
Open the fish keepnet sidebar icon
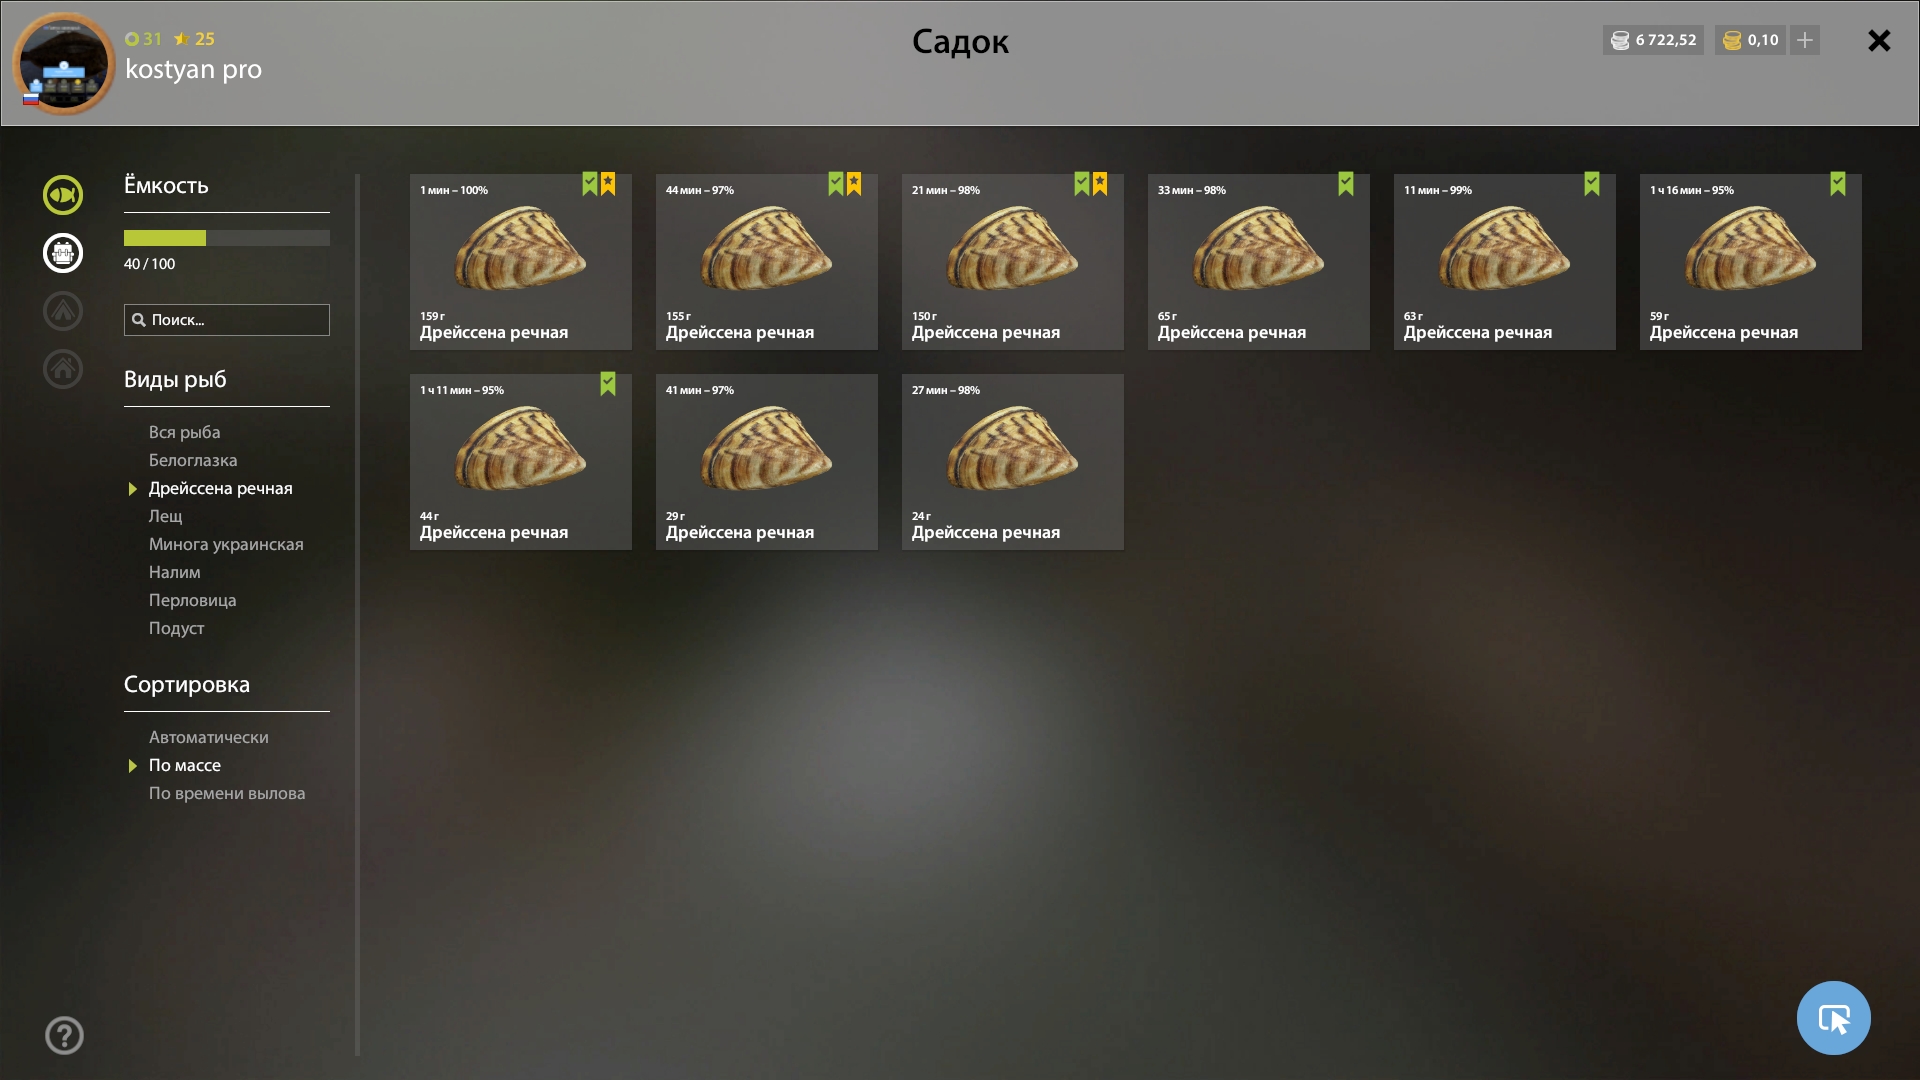point(63,195)
